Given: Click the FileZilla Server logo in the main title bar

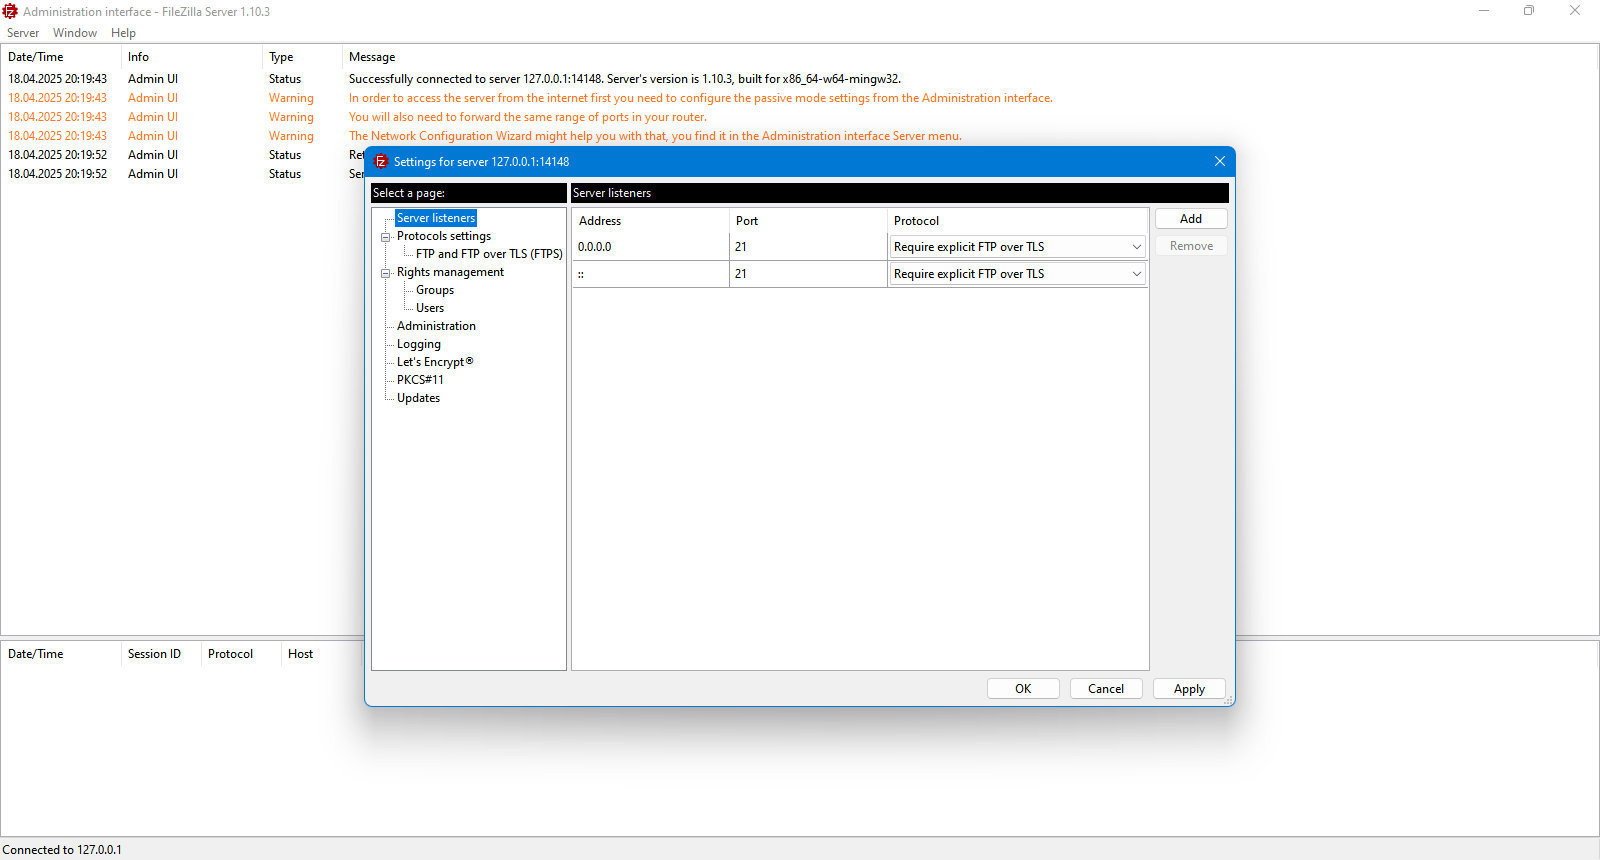Looking at the screenshot, I should click(x=10, y=11).
